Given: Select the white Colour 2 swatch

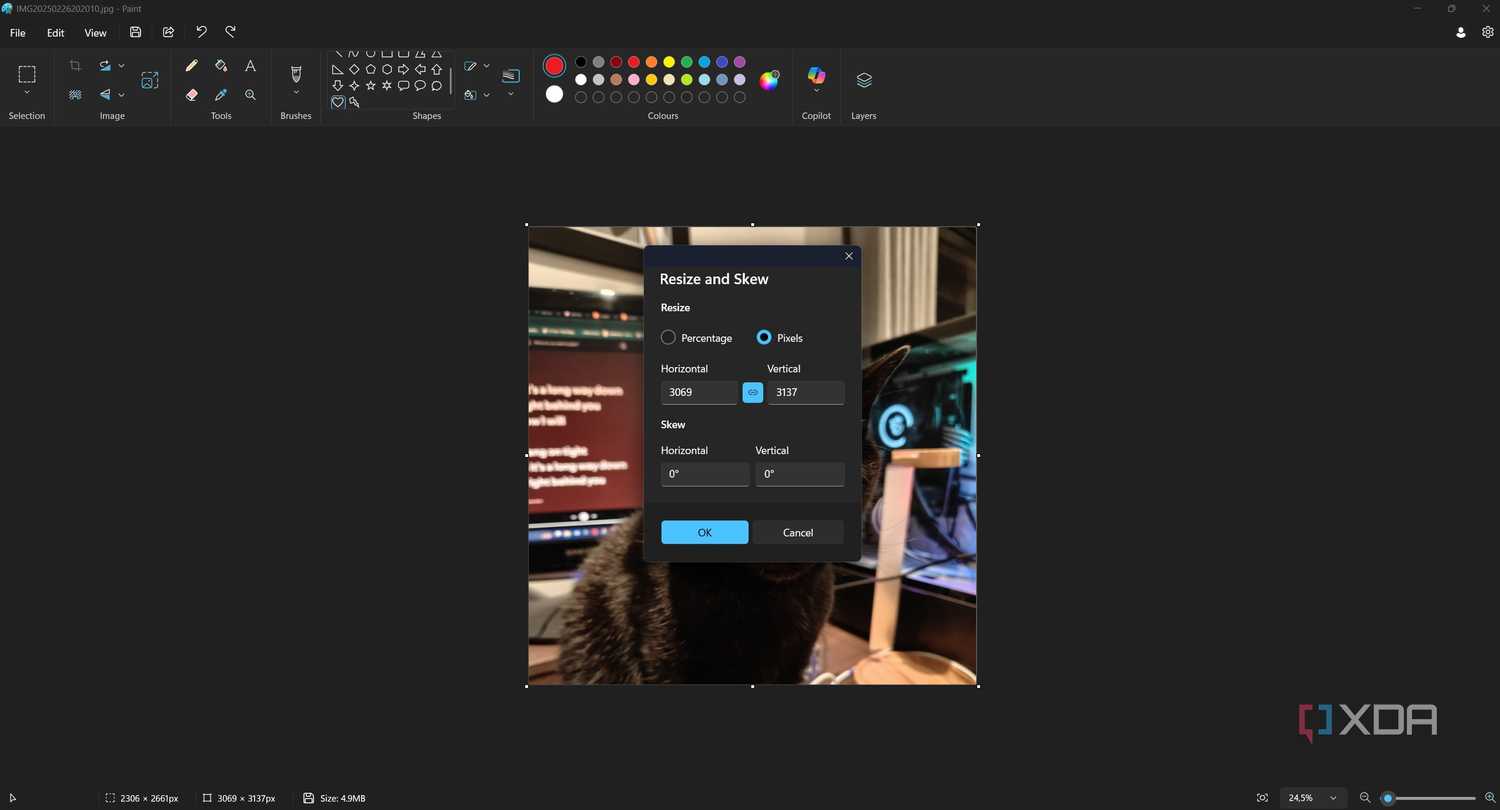Looking at the screenshot, I should 554,94.
